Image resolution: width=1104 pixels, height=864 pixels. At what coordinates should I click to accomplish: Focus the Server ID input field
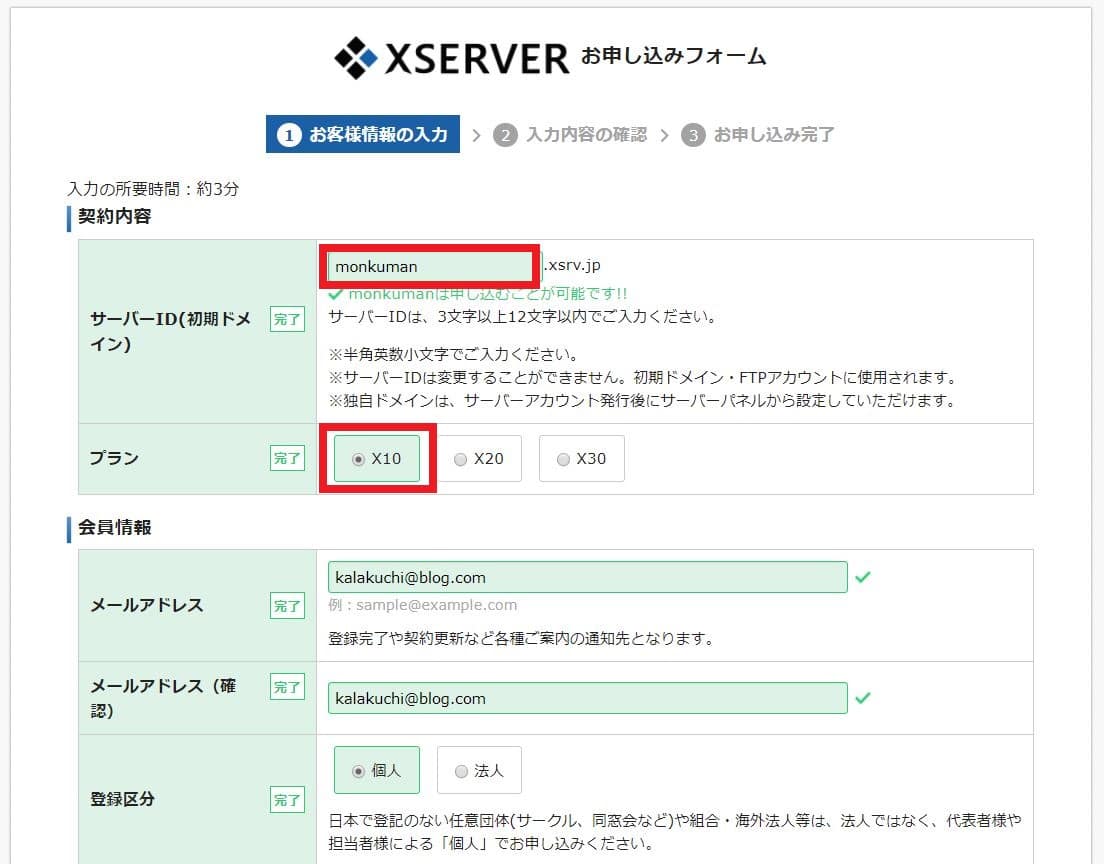coord(430,267)
